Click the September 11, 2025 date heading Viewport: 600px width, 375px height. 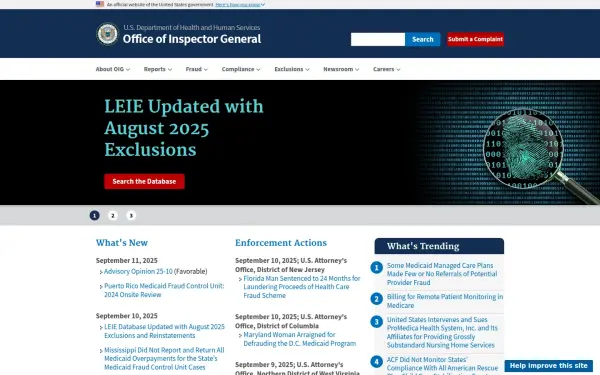point(127,261)
